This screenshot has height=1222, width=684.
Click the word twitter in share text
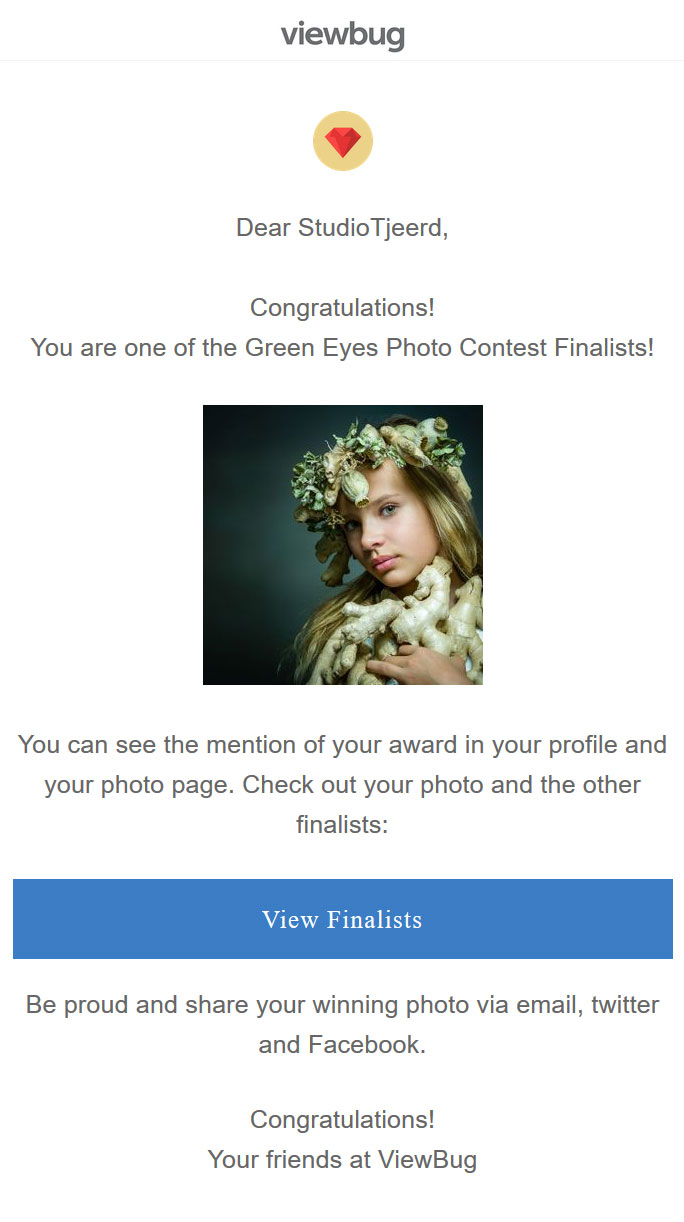(x=625, y=1005)
